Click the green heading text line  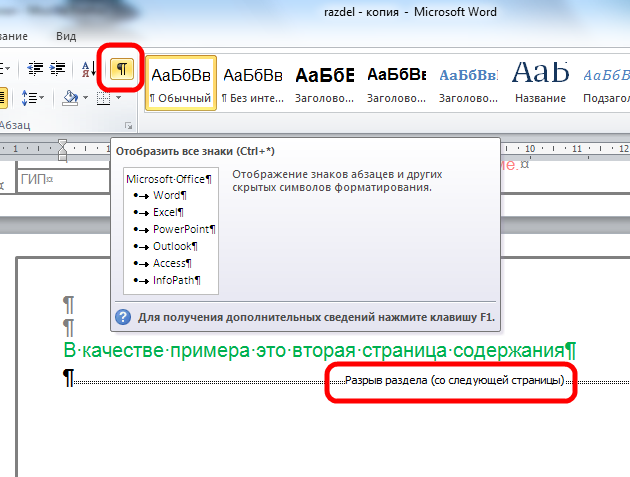coord(320,351)
